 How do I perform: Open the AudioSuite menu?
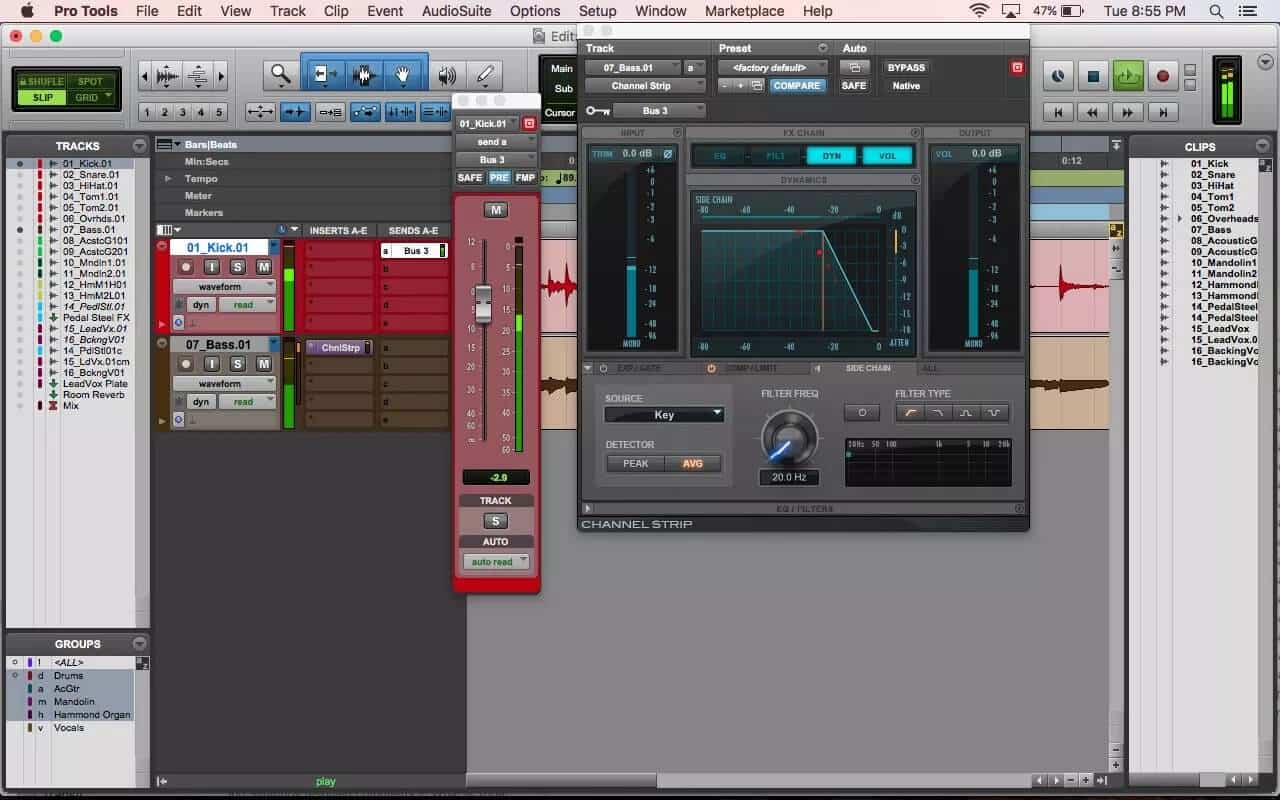(456, 11)
